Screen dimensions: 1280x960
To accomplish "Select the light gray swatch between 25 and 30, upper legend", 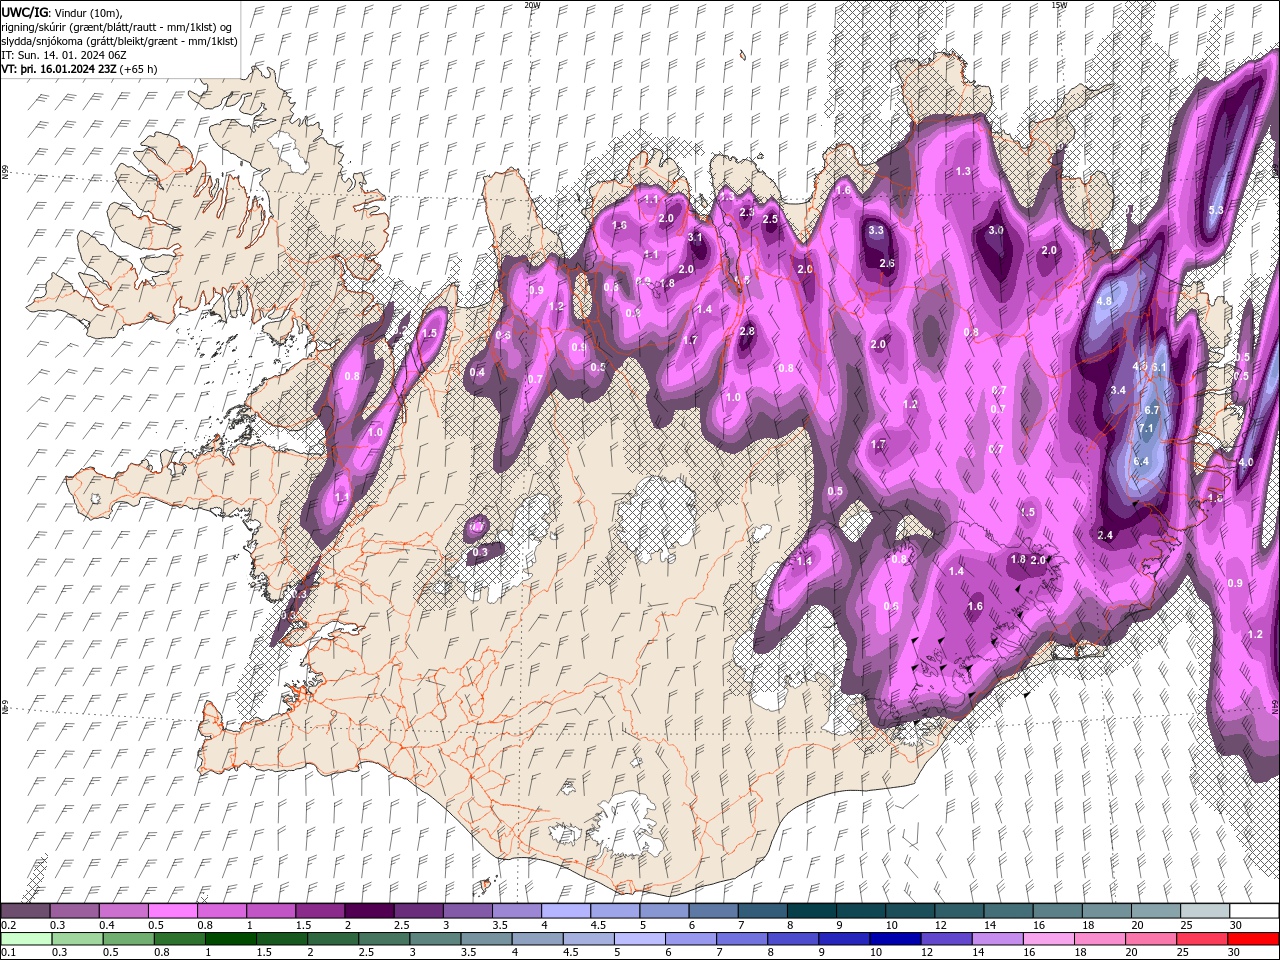I will (1205, 911).
